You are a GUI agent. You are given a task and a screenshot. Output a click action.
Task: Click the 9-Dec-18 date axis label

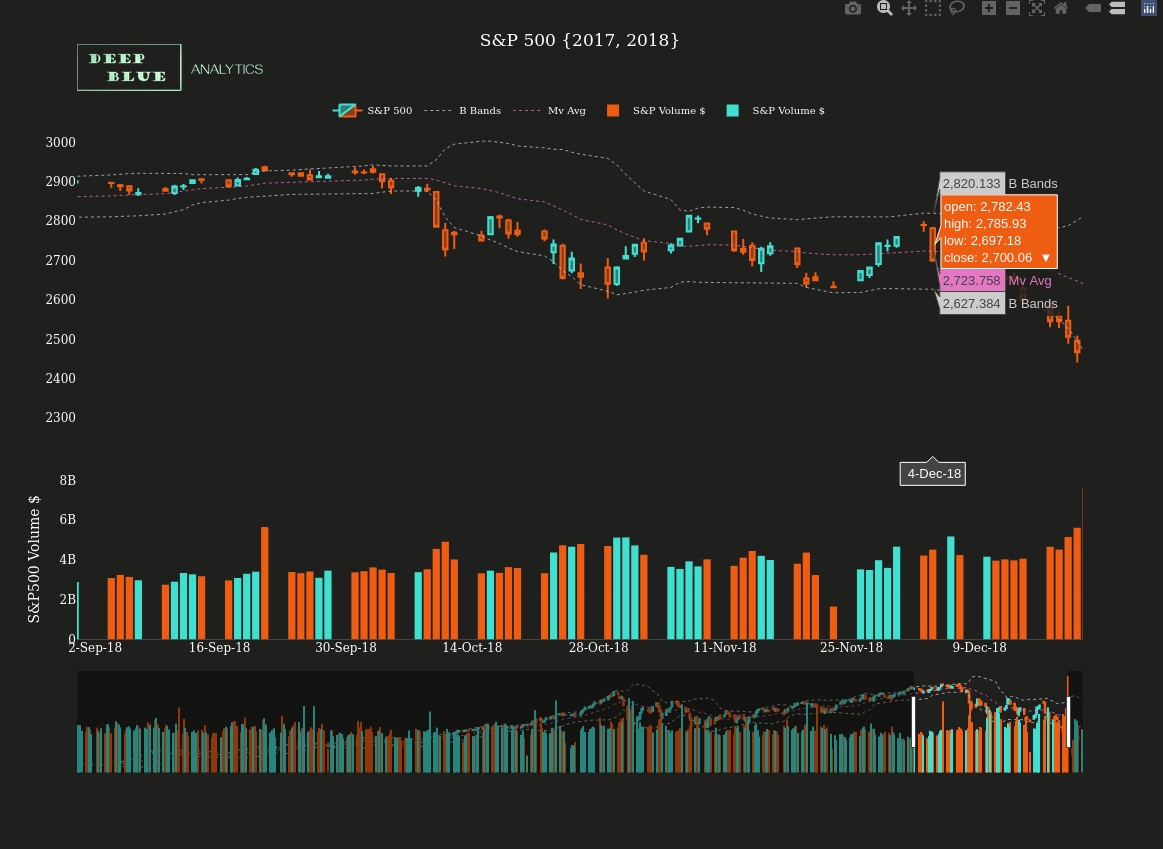pos(979,647)
